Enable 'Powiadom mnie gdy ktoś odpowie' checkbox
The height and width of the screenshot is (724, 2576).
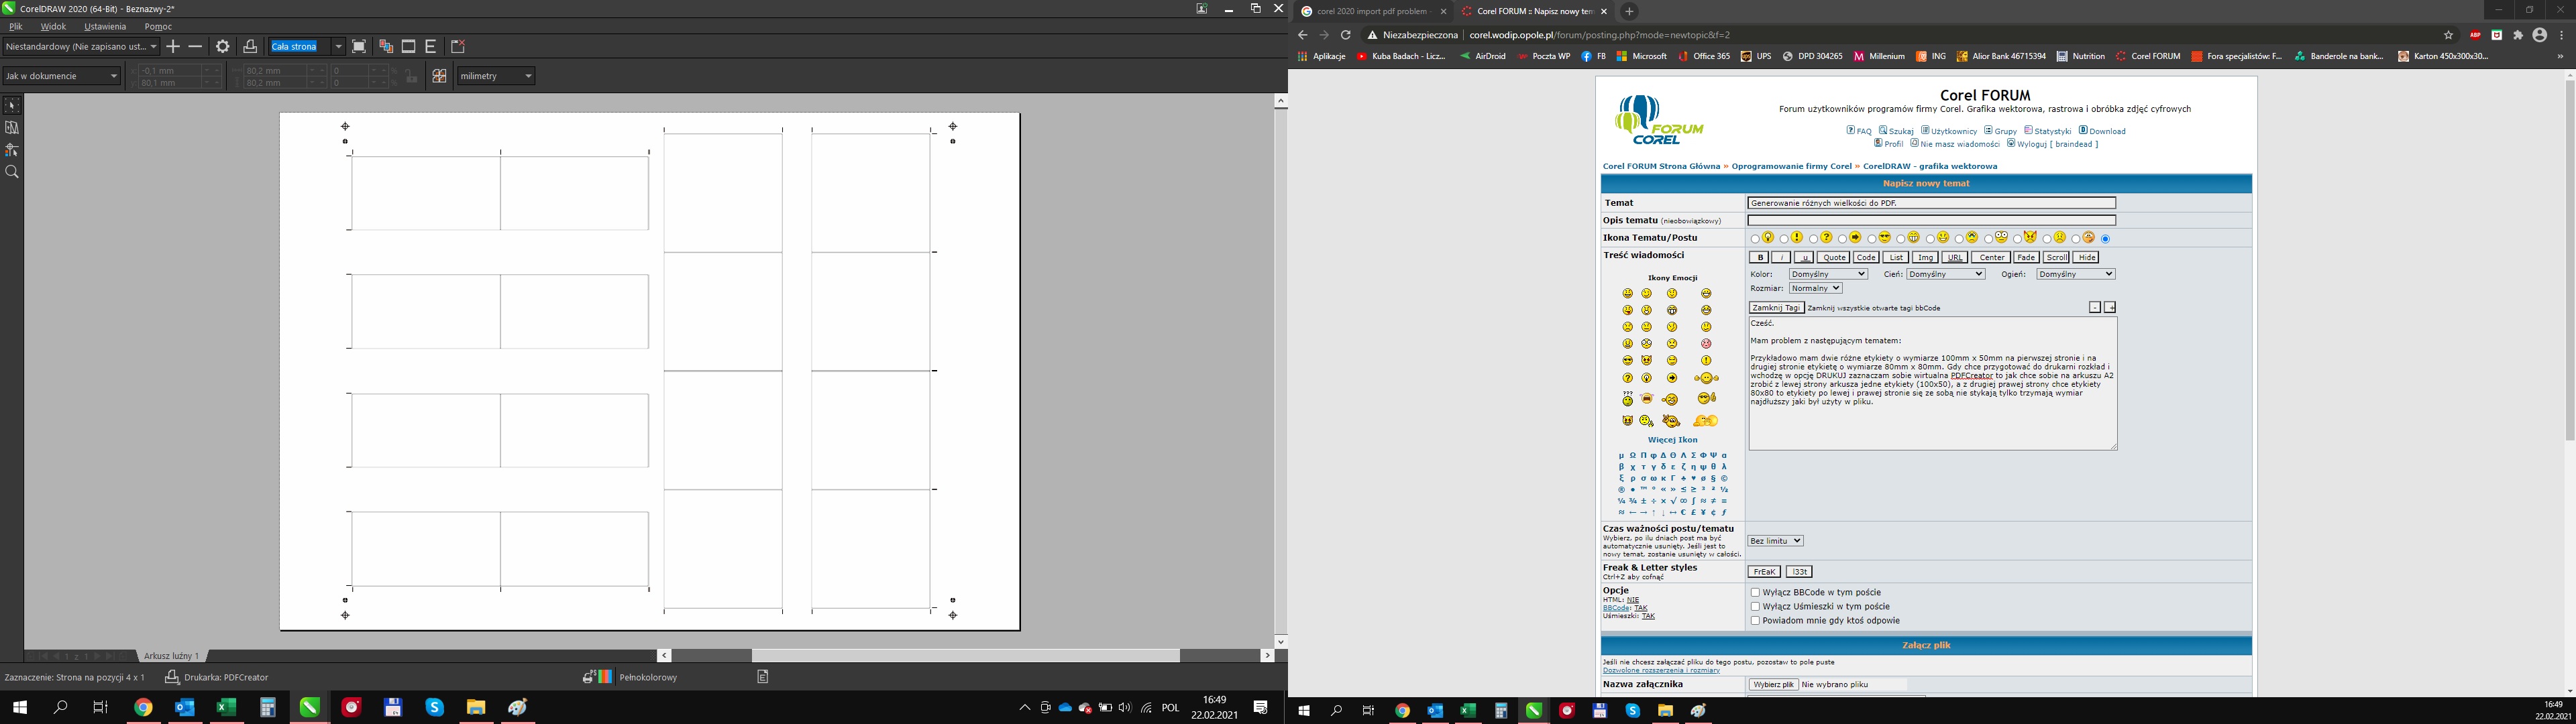(x=1755, y=620)
